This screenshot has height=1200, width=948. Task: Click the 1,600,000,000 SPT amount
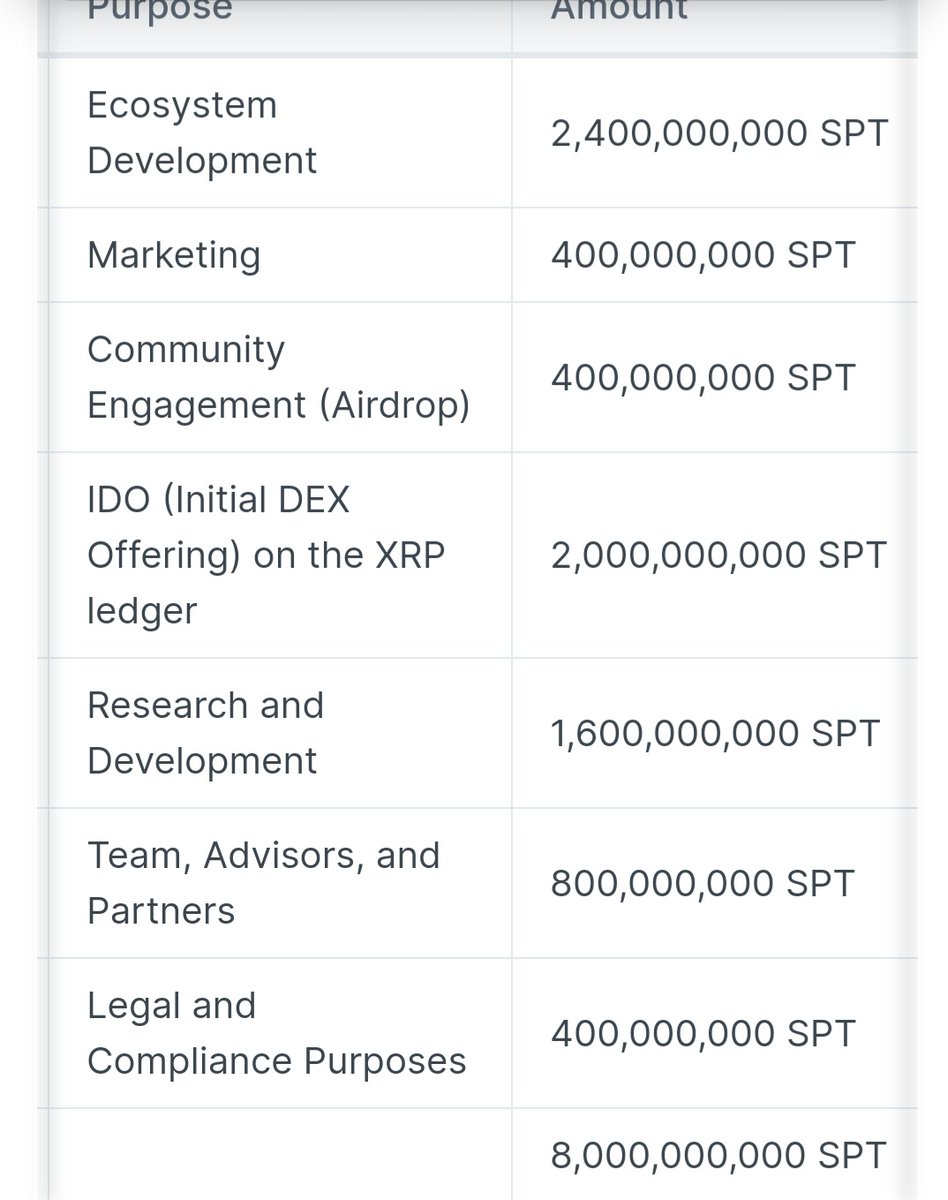(715, 733)
